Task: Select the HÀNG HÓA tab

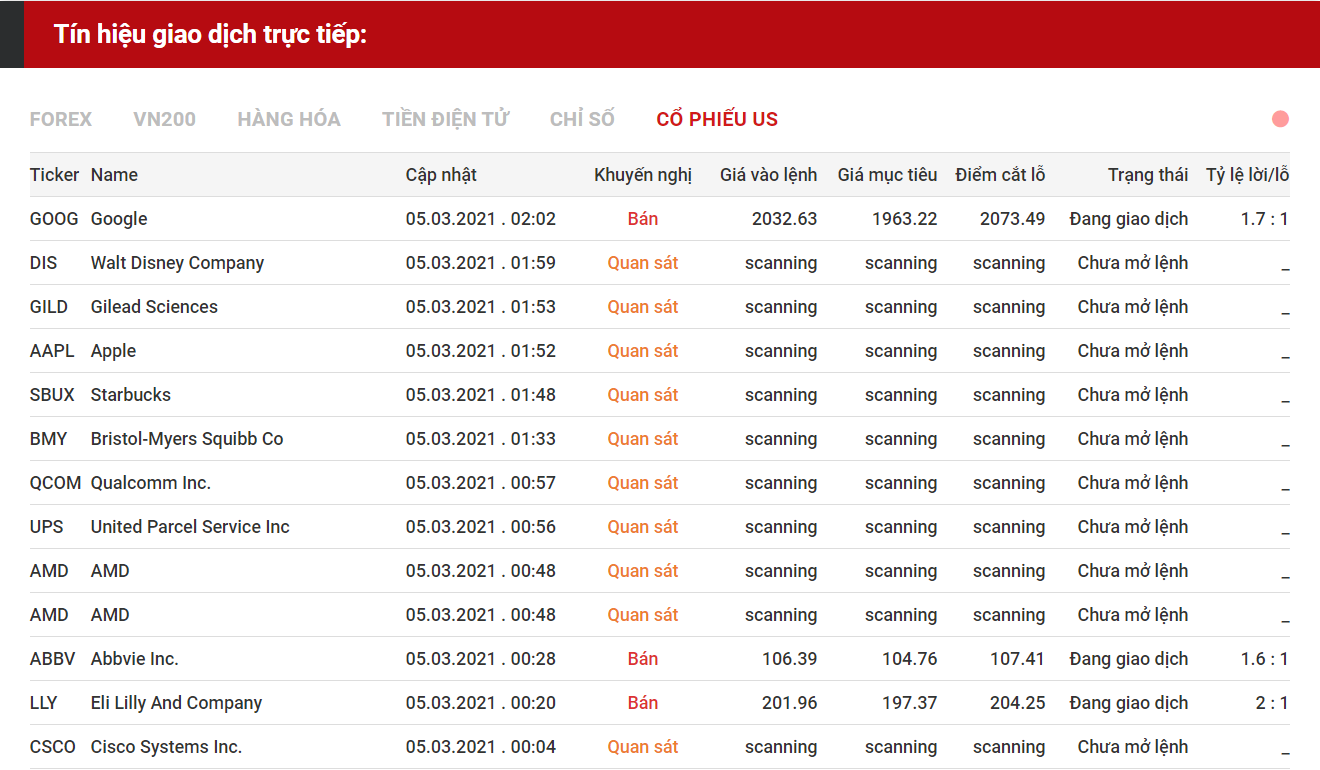Action: click(289, 119)
